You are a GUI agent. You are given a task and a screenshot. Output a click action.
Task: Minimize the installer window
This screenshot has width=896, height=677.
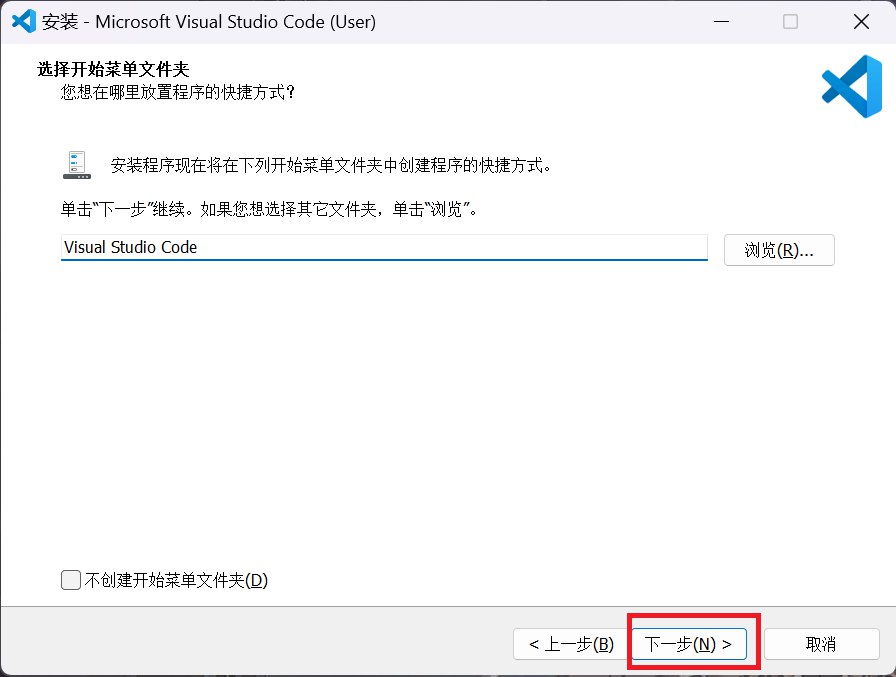(x=722, y=22)
